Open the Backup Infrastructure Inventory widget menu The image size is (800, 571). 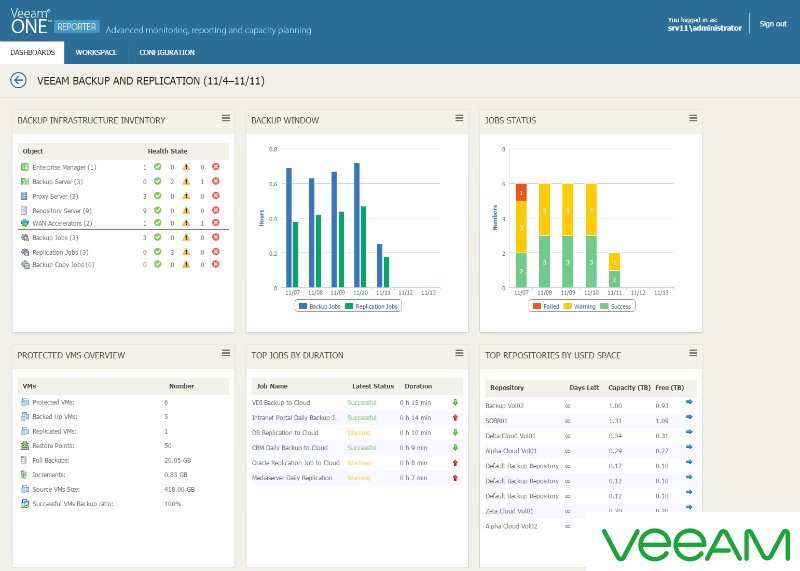tap(226, 118)
